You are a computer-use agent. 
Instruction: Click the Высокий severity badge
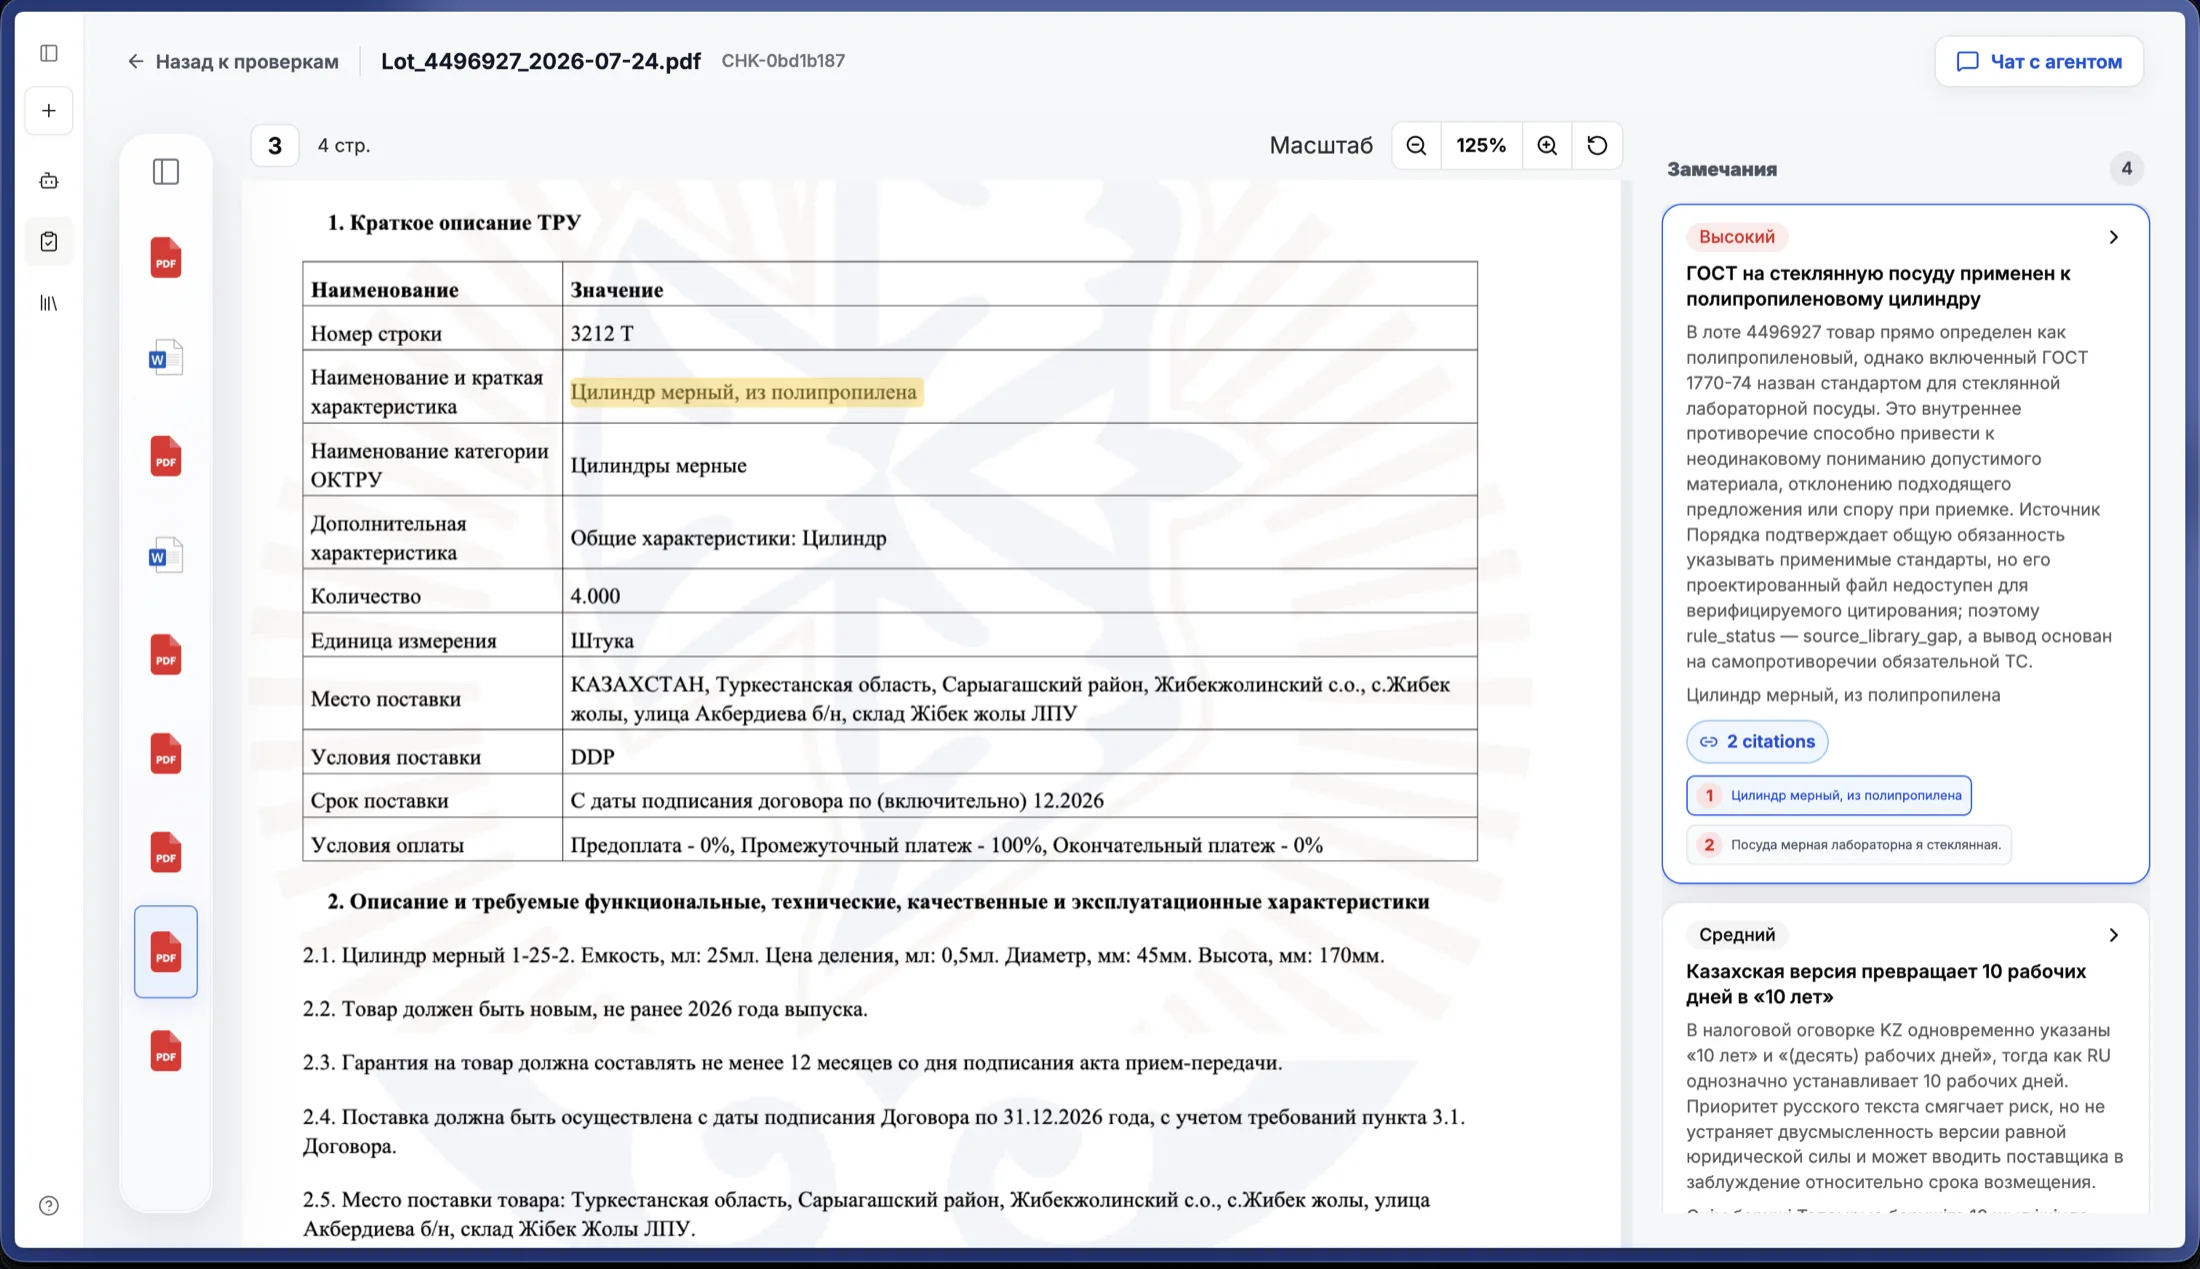(x=1737, y=237)
